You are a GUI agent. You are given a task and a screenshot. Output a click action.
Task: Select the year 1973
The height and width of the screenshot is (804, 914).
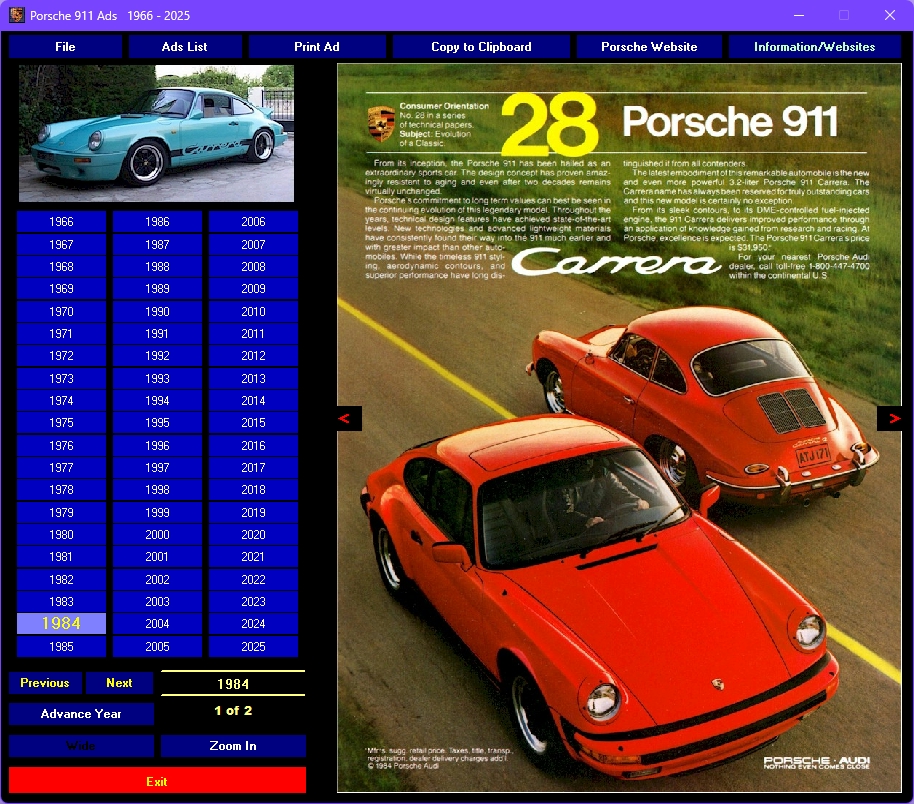61,378
